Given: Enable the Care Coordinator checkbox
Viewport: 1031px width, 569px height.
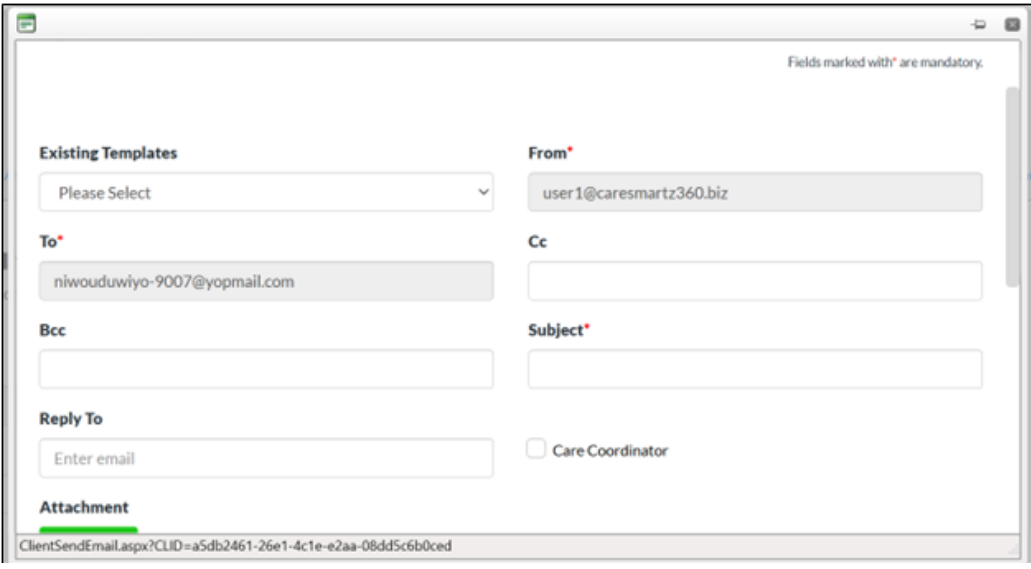Looking at the screenshot, I should [x=536, y=450].
